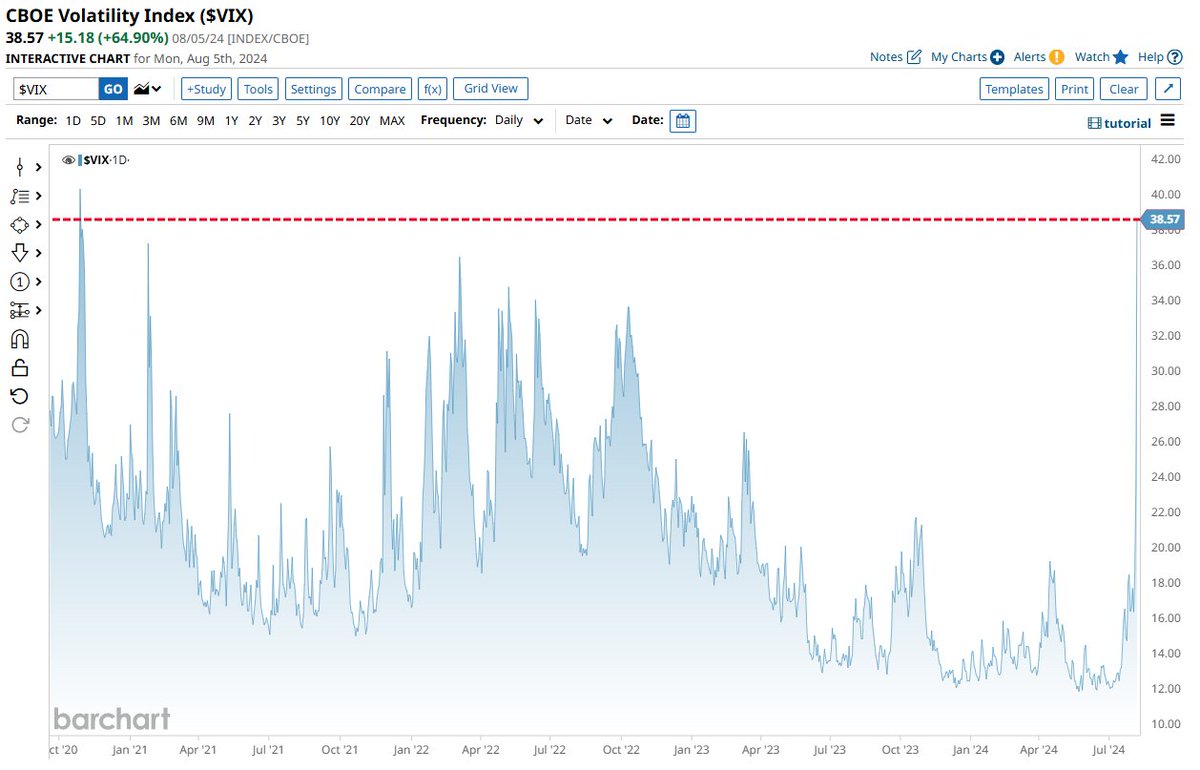Open My Charts with plus icon
The image size is (1200, 770).
click(x=967, y=57)
